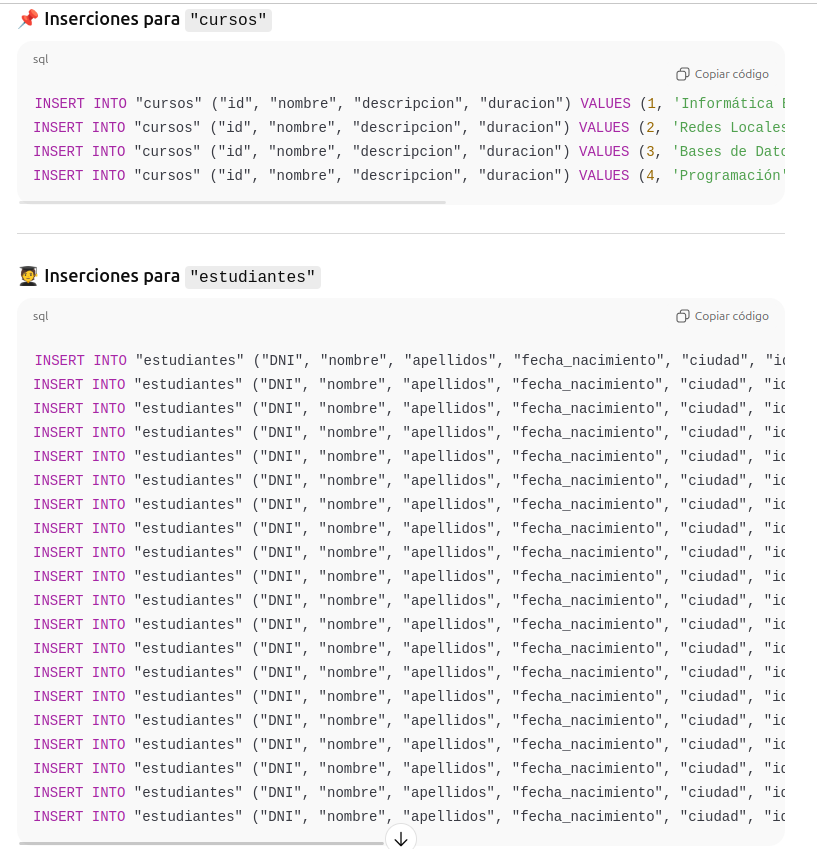Click the 'Bases de Dato' string in the third cursos insert
817x849 pixels.
(x=728, y=151)
